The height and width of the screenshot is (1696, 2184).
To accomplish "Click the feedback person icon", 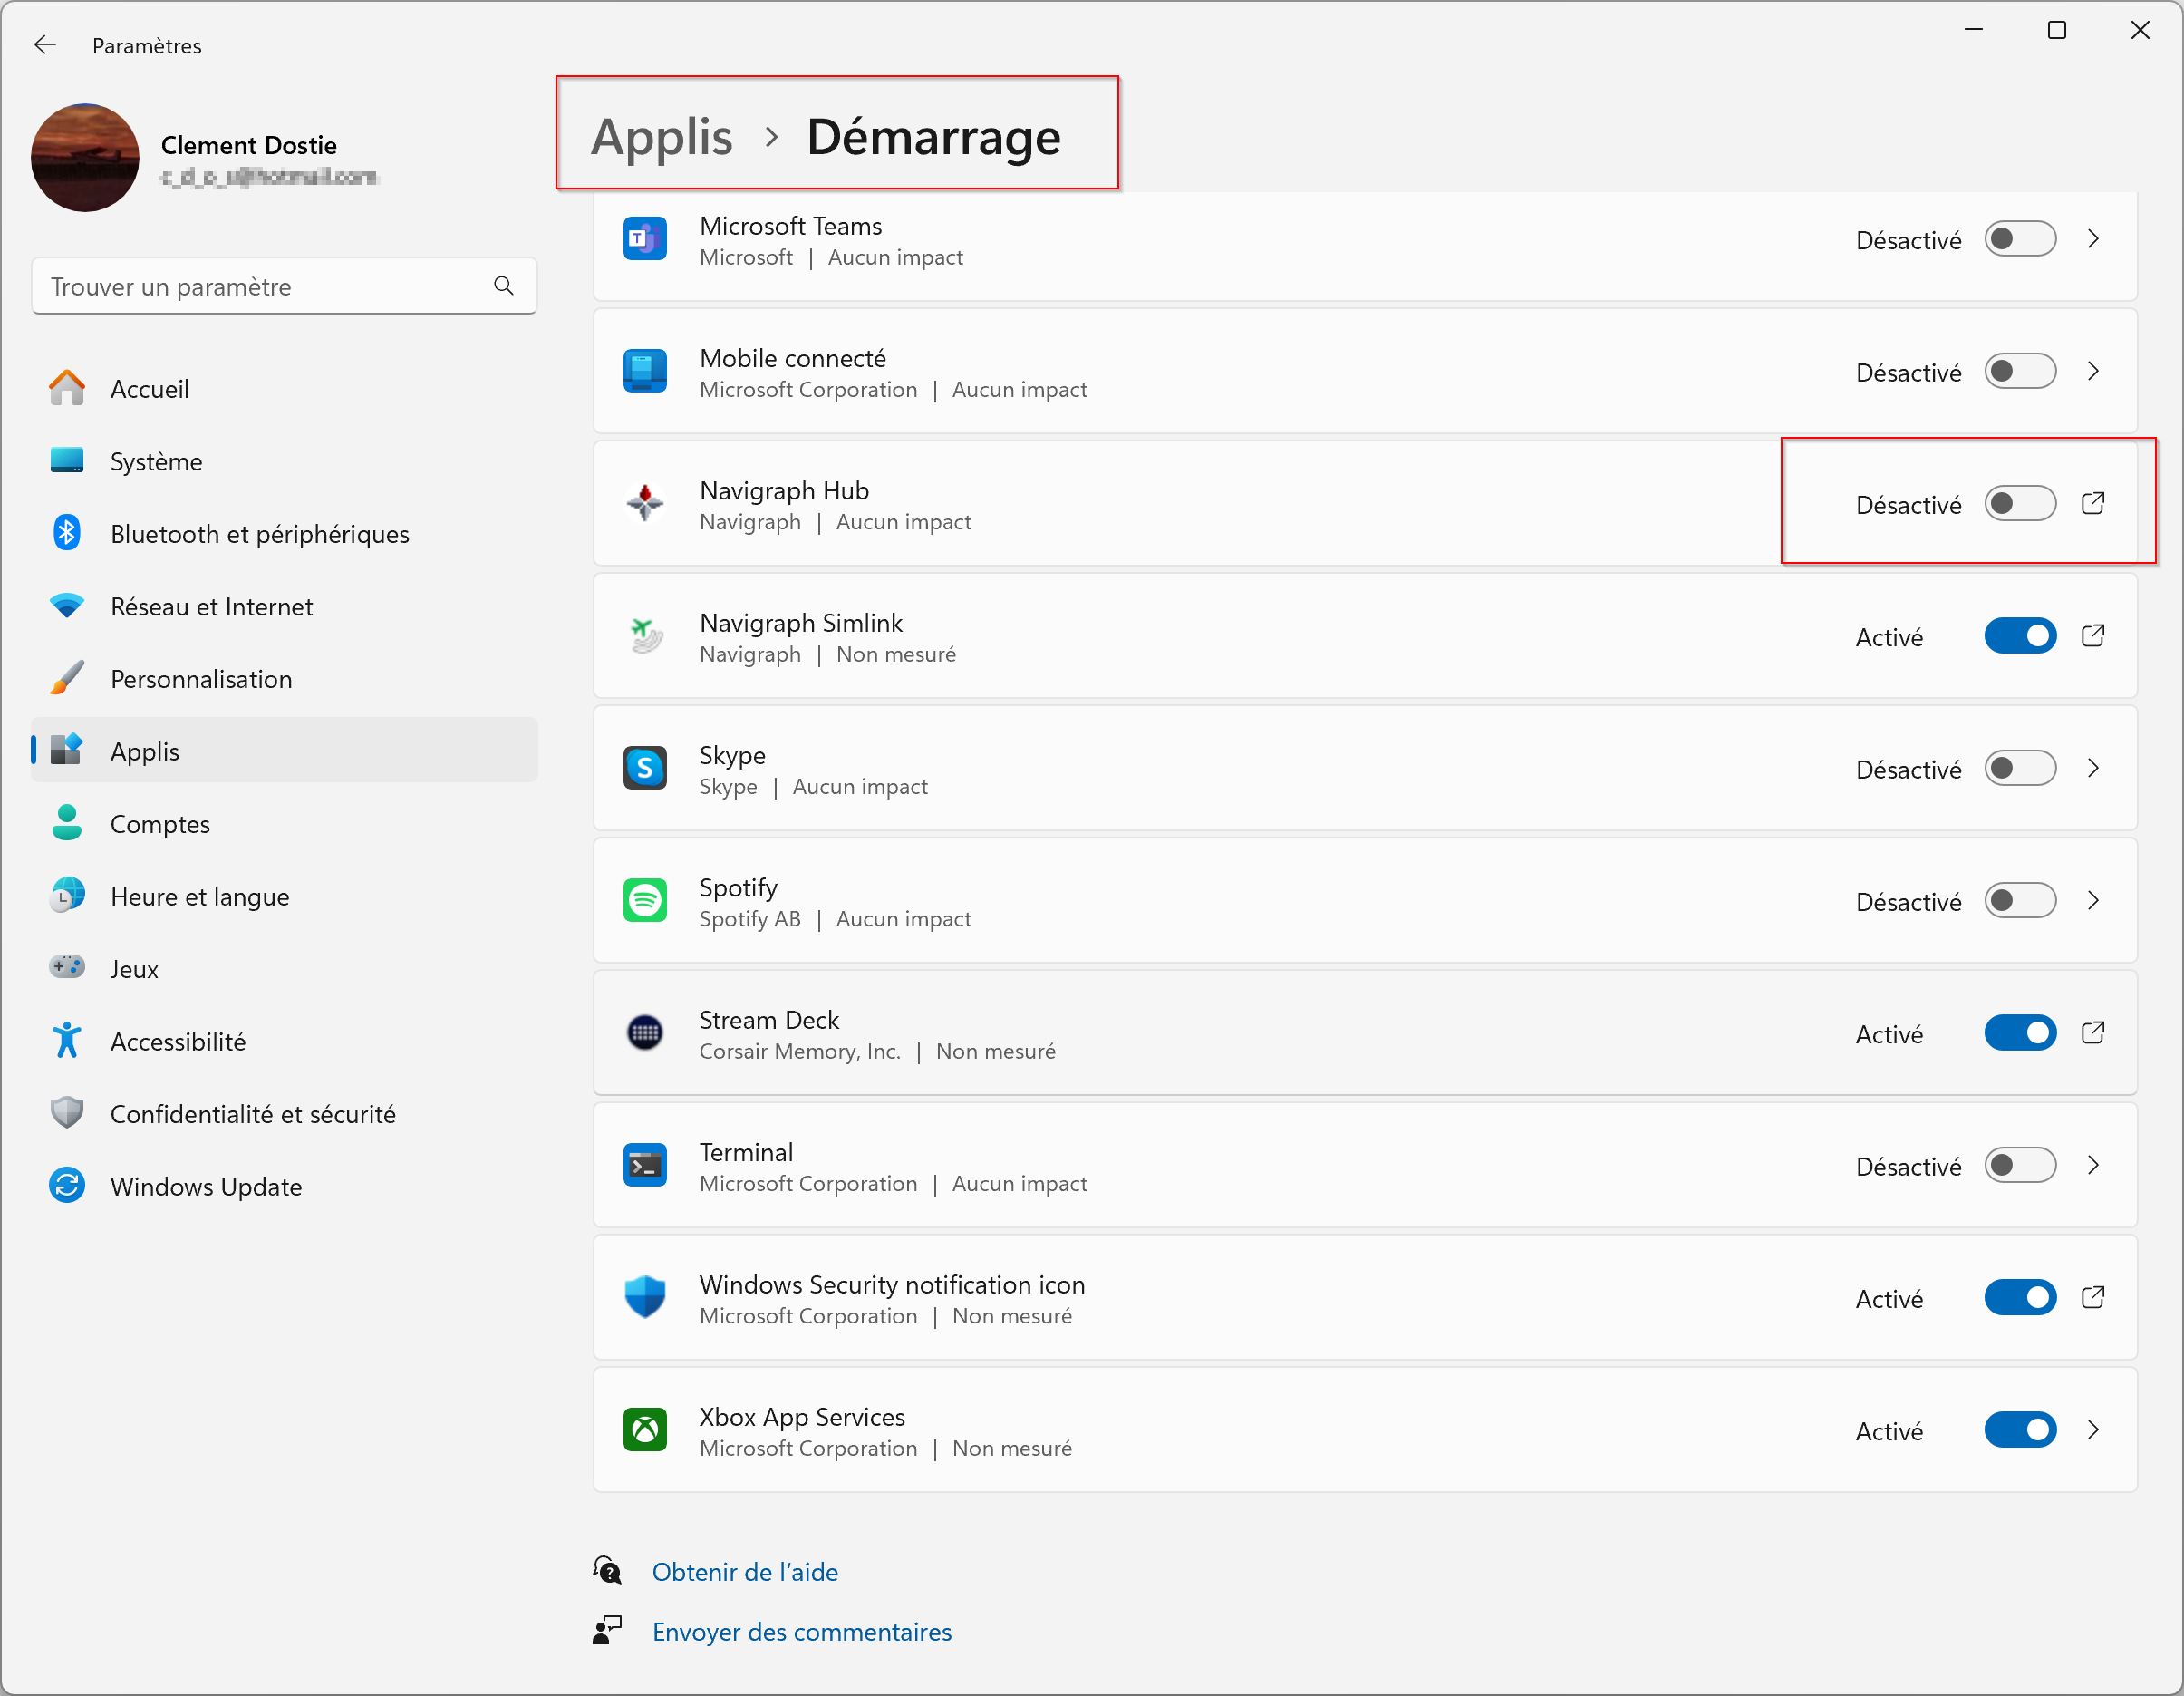I will (607, 1630).
